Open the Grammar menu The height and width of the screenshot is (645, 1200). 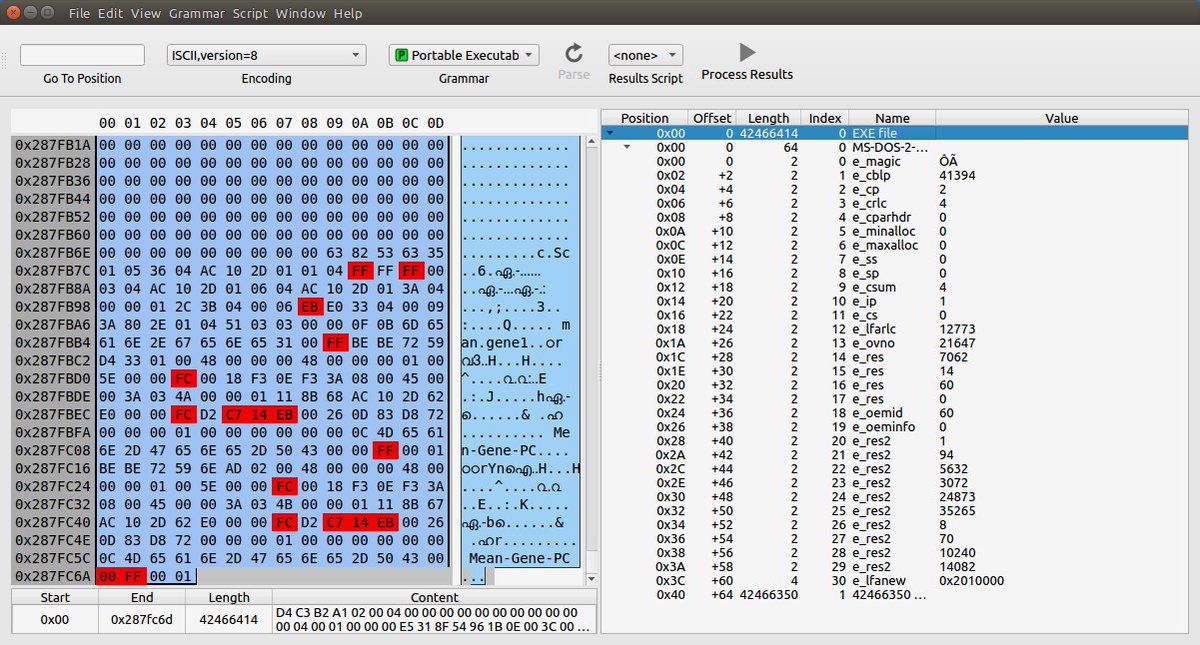[x=197, y=14]
